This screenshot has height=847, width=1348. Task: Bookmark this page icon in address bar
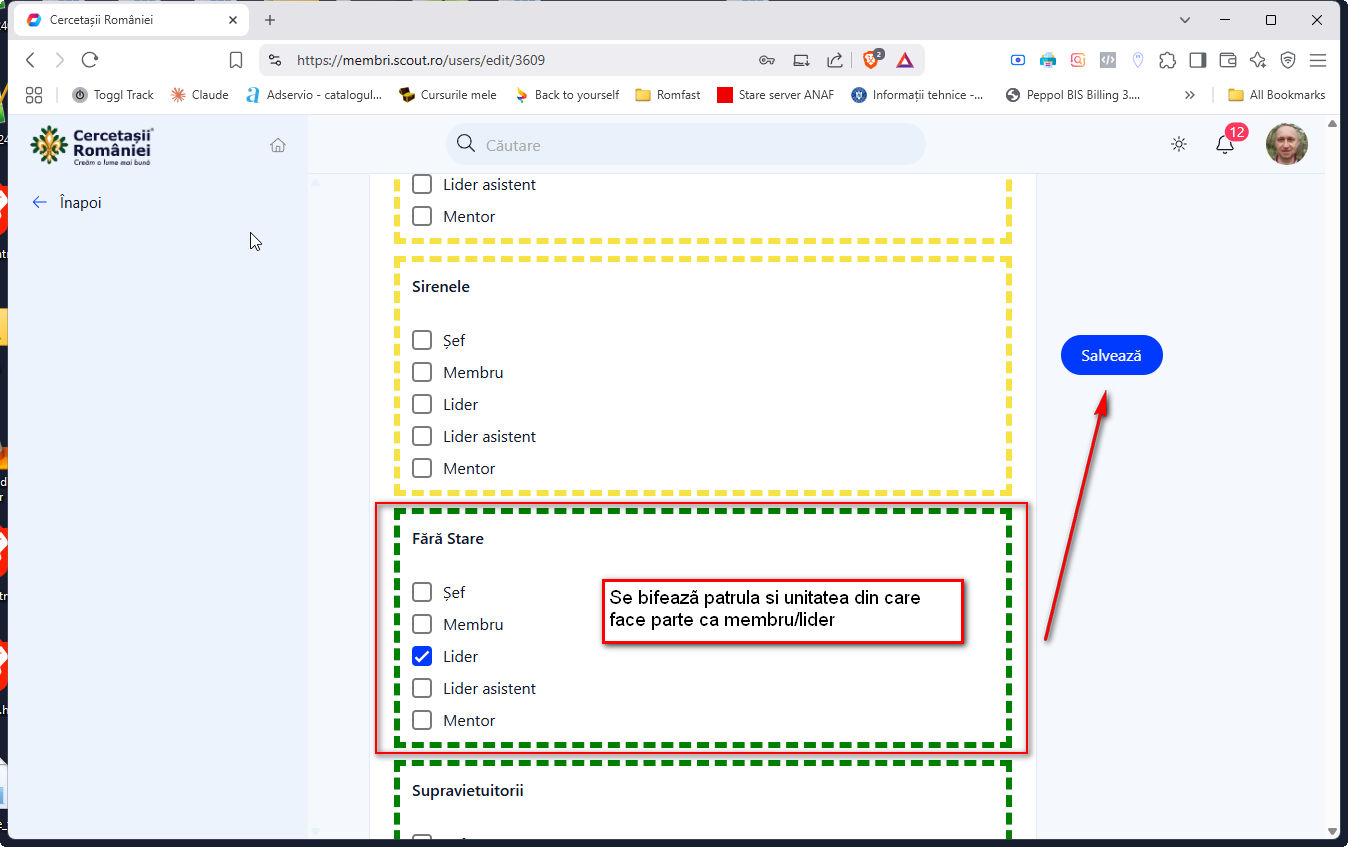pyautogui.click(x=236, y=60)
